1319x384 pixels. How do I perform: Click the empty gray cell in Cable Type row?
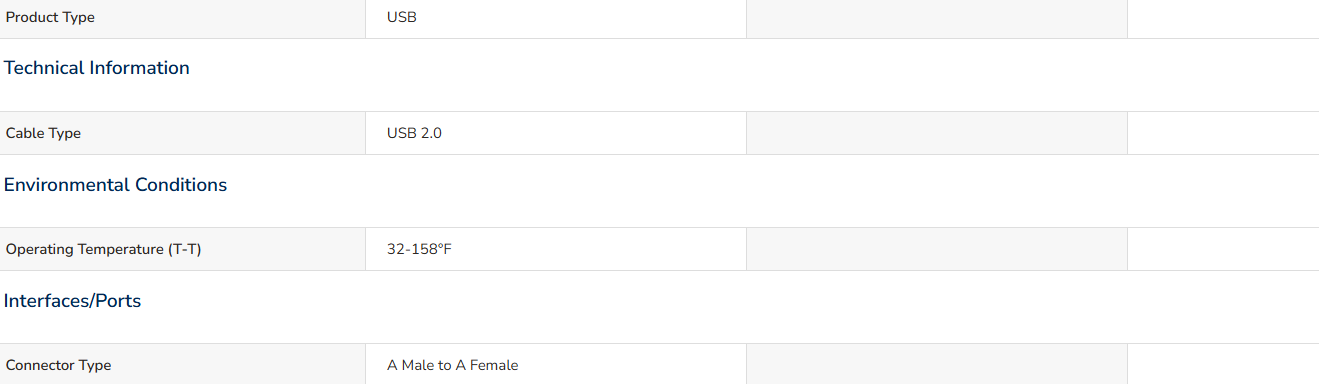tap(937, 133)
